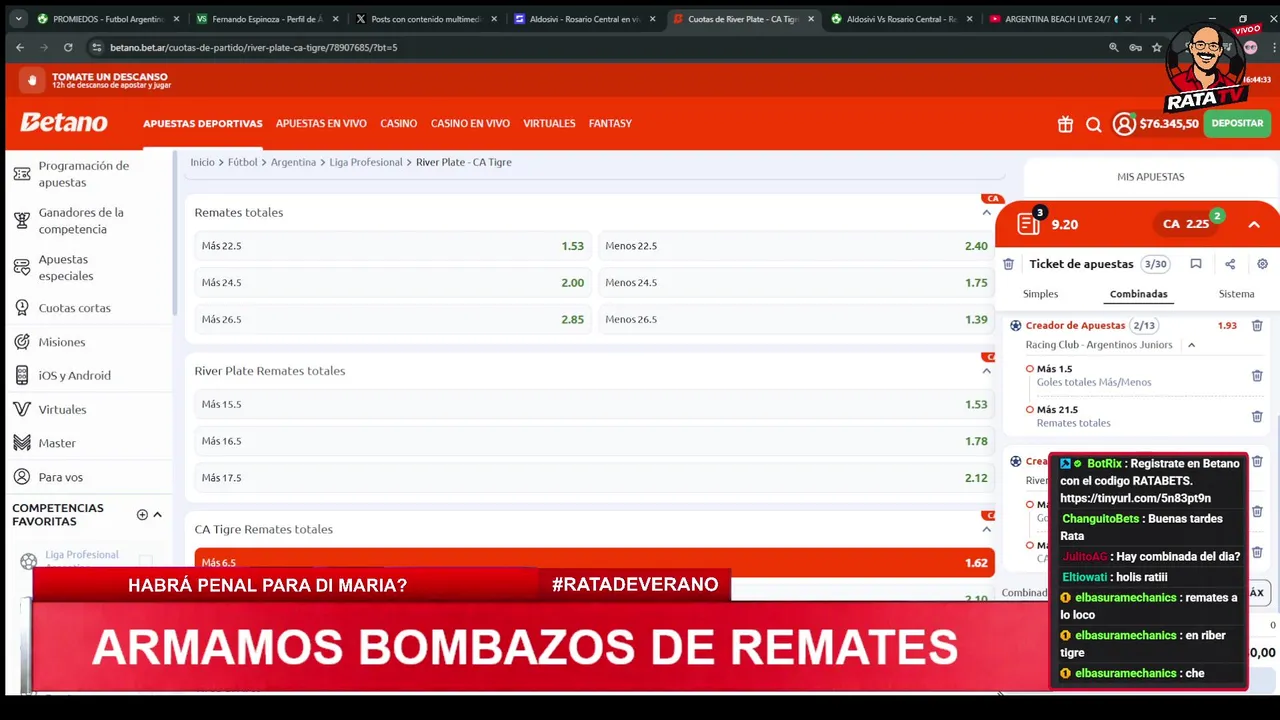The width and height of the screenshot is (1280, 720).
Task: Go back in browser history
Action: (x=20, y=47)
